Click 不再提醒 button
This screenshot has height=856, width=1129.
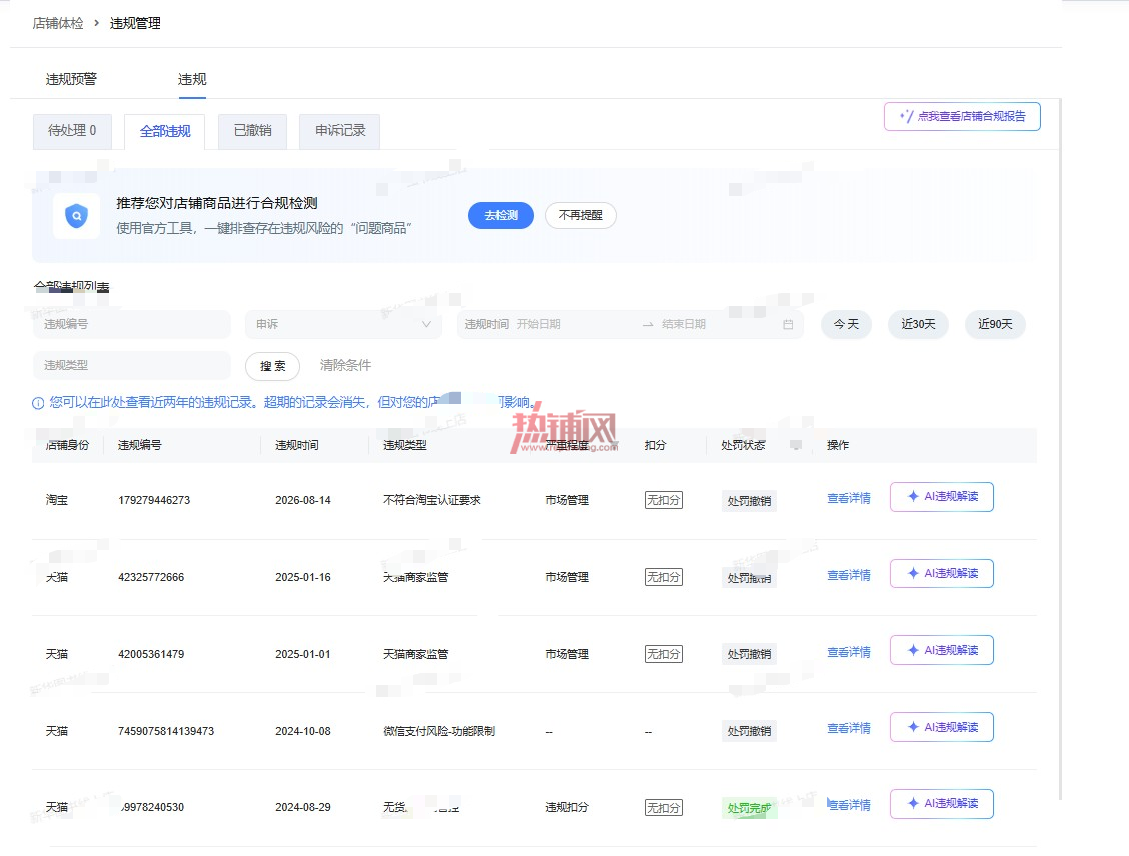pos(580,215)
